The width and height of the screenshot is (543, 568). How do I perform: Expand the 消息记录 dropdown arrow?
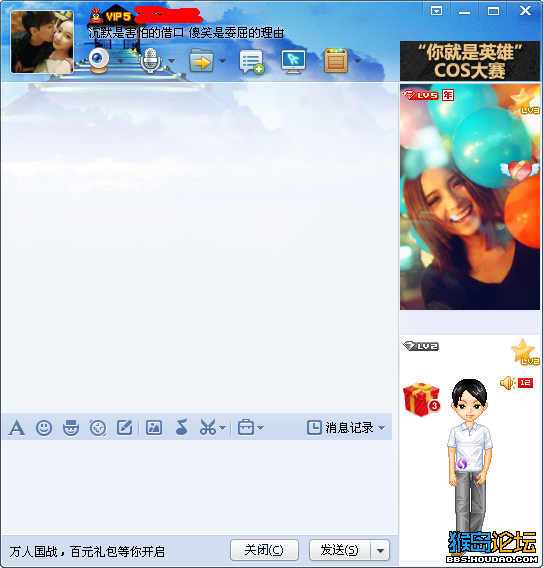(381, 428)
